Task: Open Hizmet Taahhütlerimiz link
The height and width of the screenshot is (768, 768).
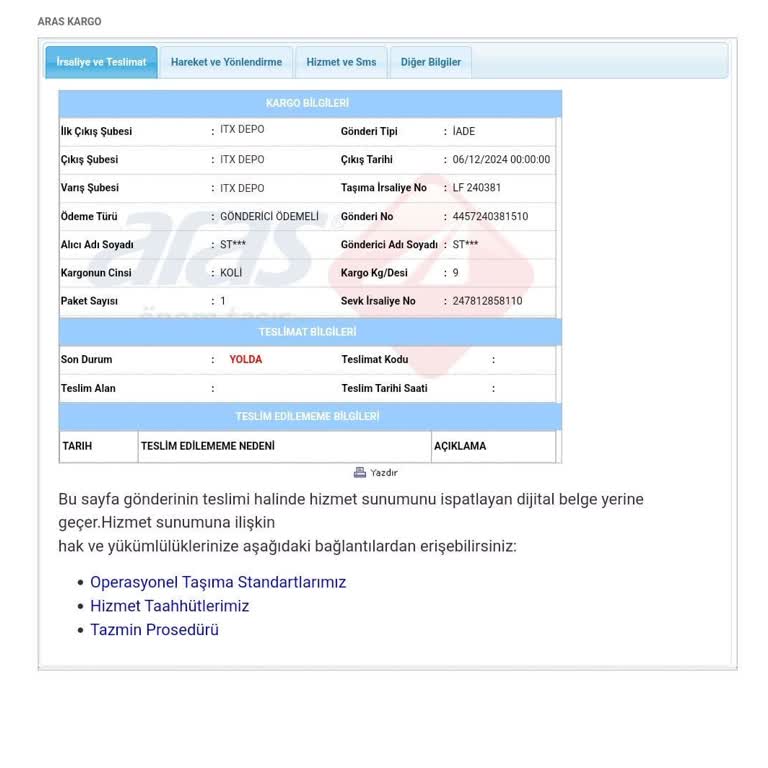Action: coord(169,606)
